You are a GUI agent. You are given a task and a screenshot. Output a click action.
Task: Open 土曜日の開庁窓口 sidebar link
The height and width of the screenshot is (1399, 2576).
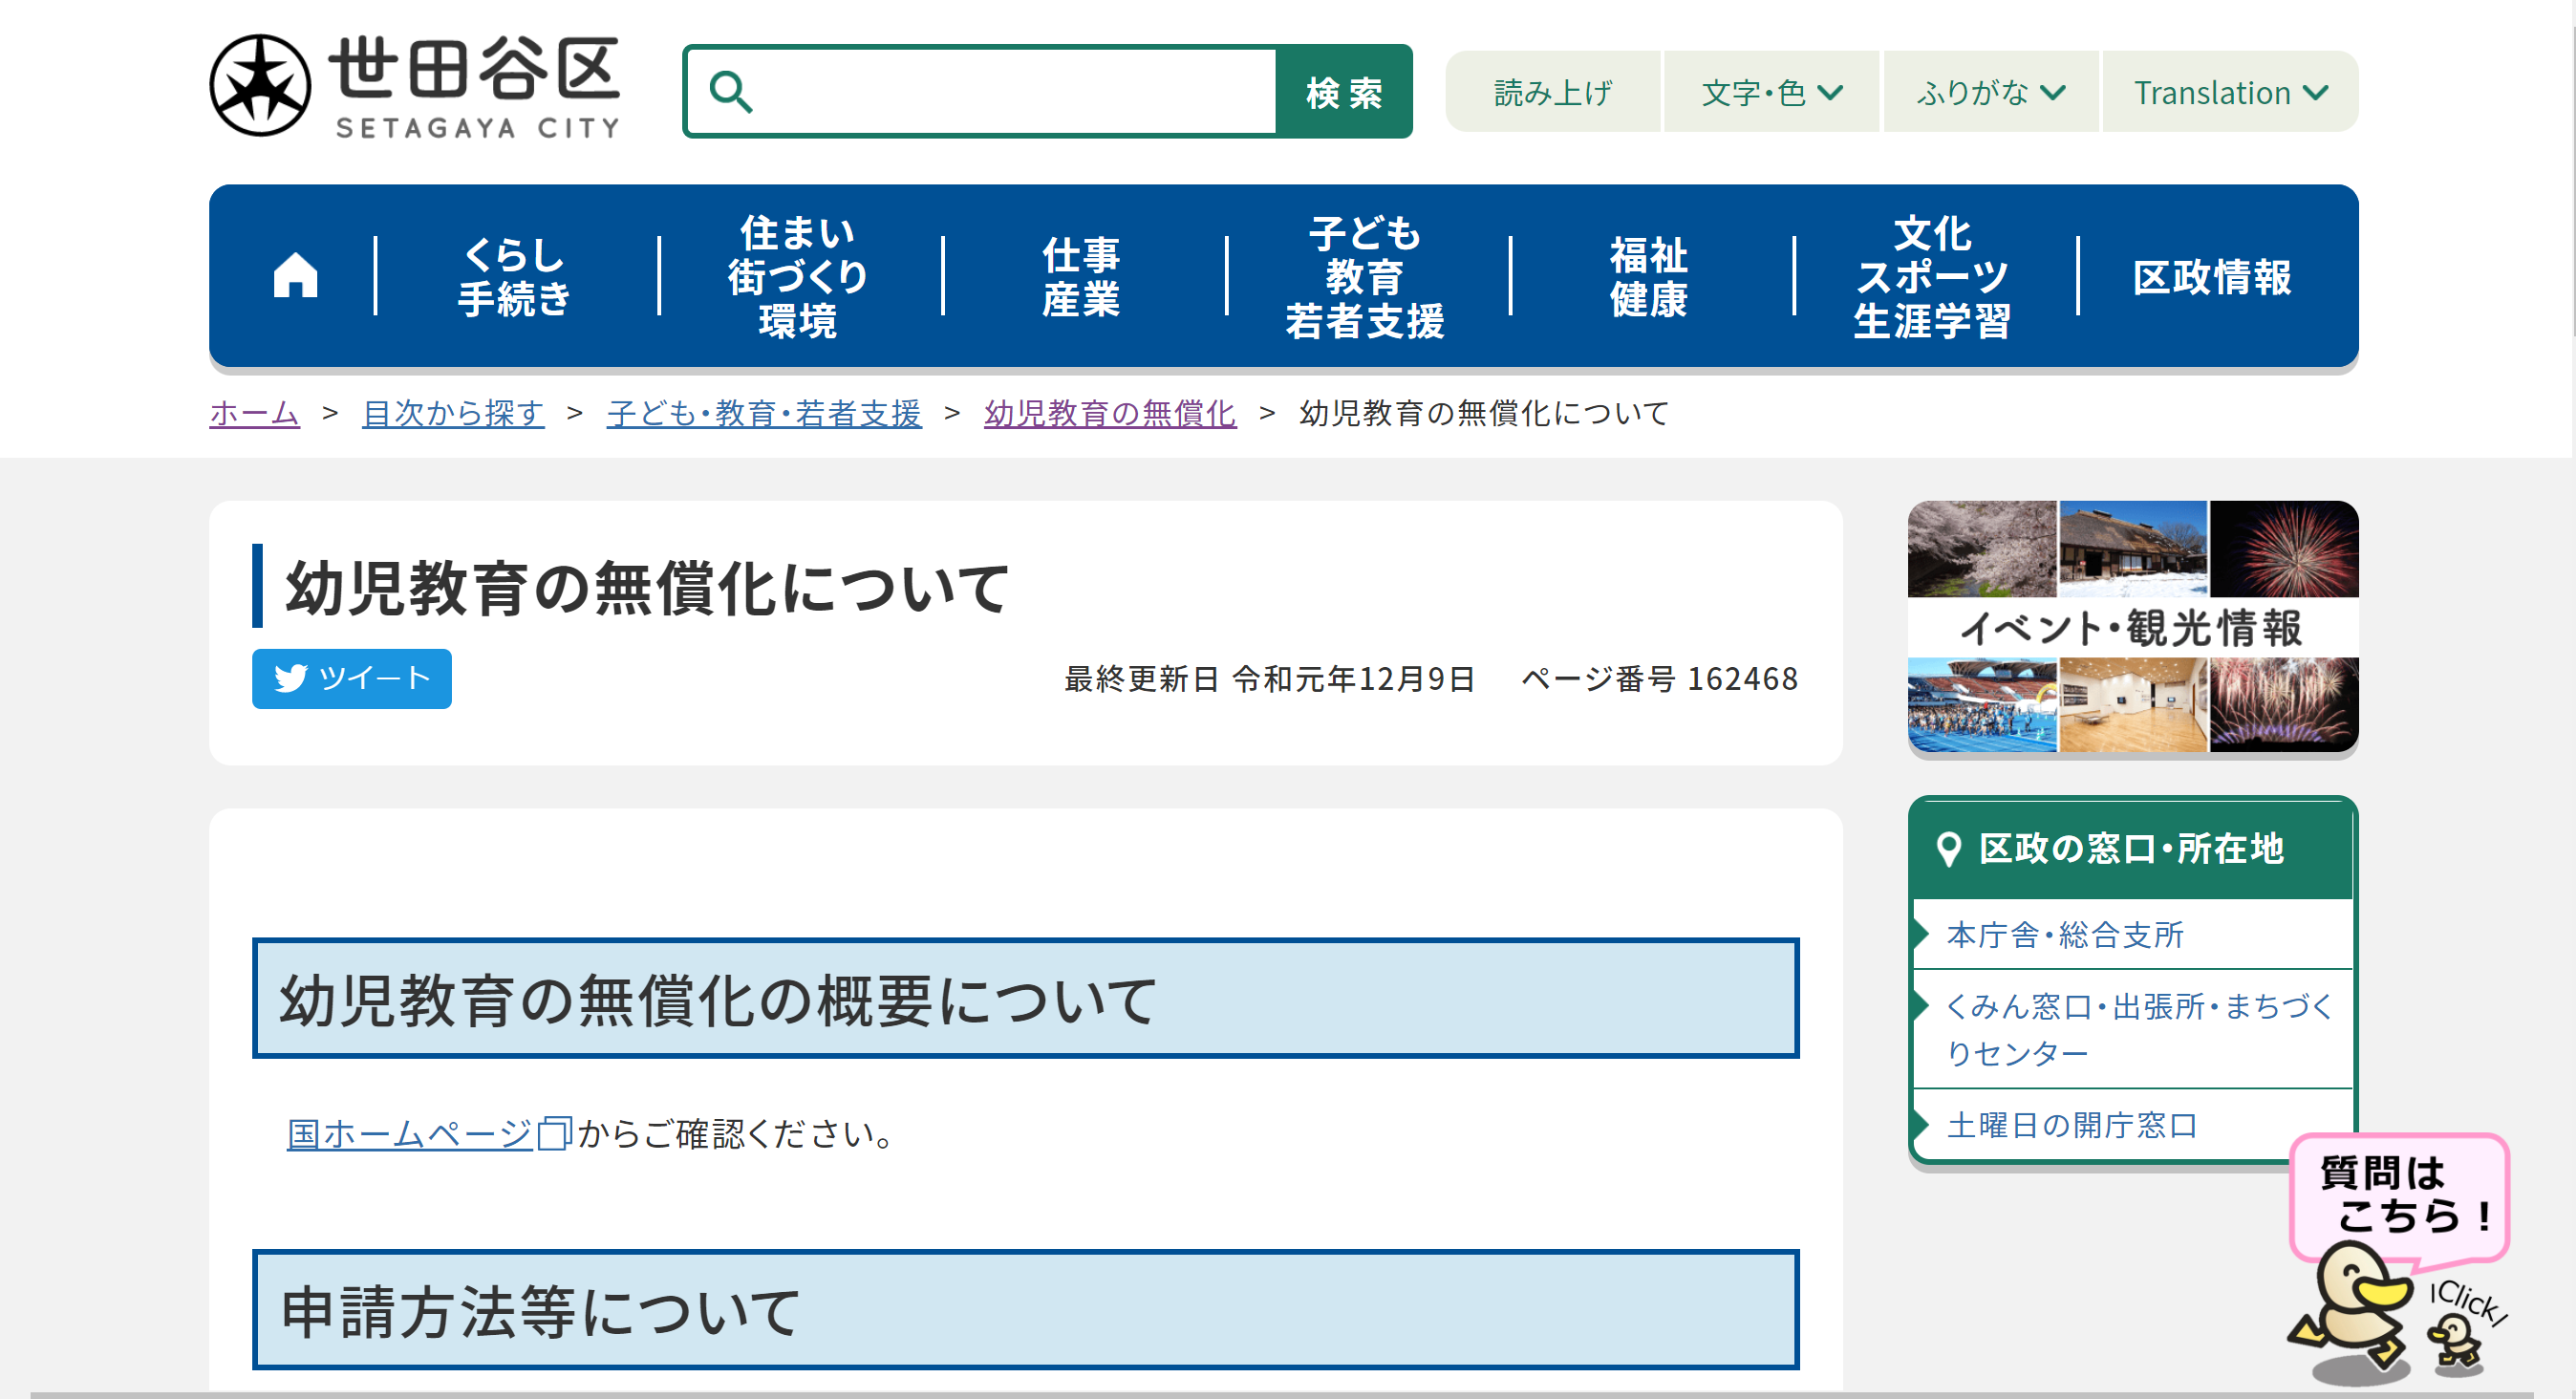pyautogui.click(x=2071, y=1124)
